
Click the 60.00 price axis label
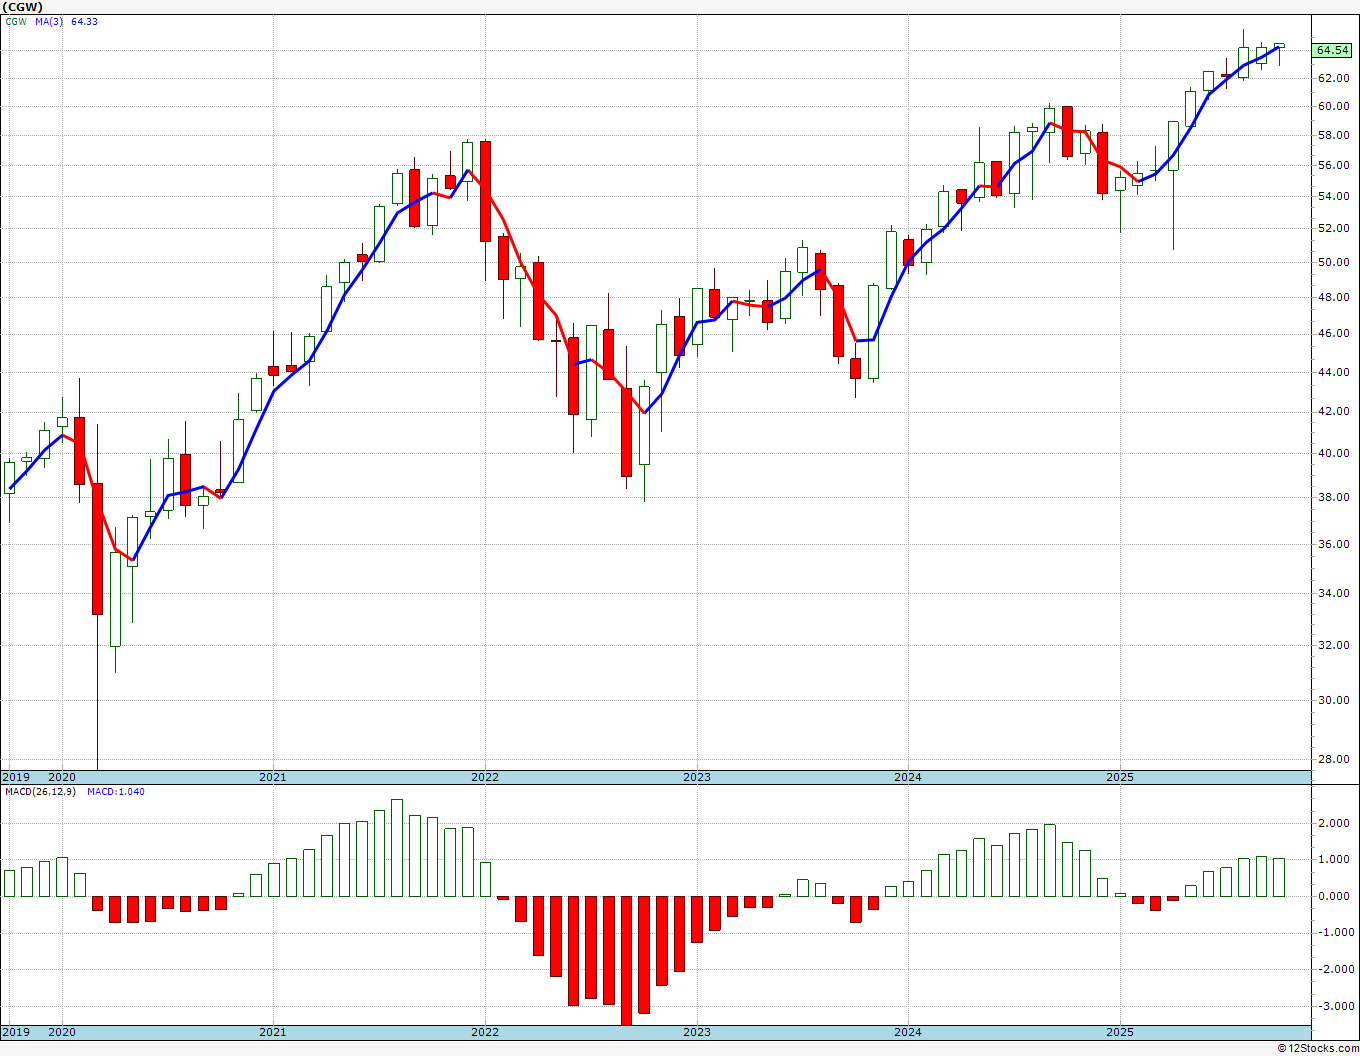1333,106
